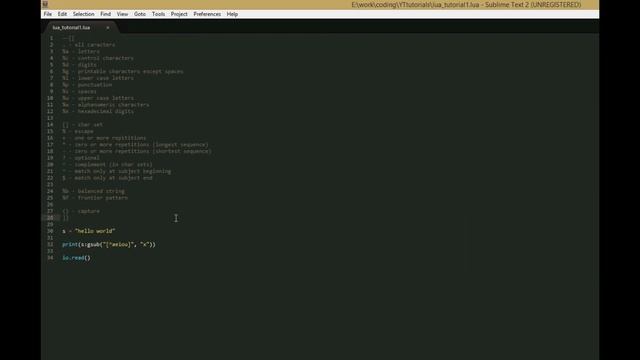Viewport: 640px width, 360px height.
Task: Click the '%f - frontier pattern' line
Action: 95,198
